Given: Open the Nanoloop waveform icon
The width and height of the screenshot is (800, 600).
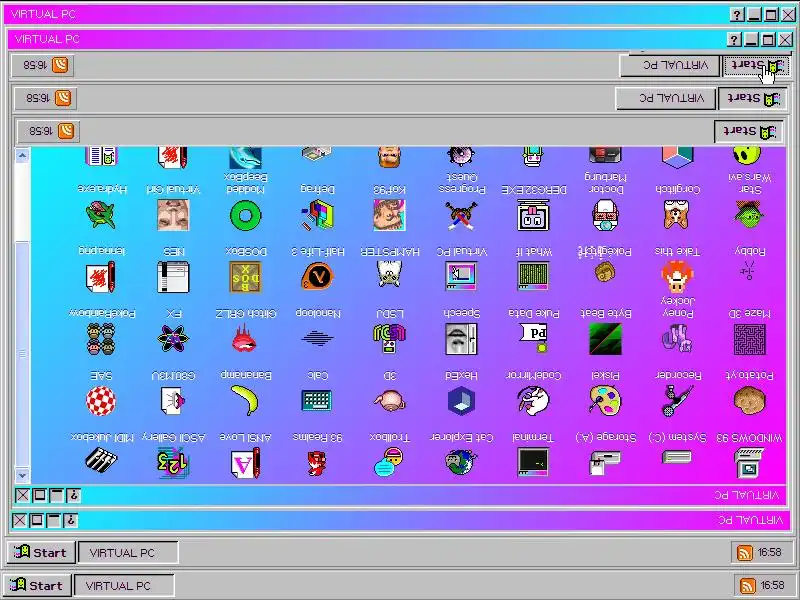Looking at the screenshot, I should (317, 338).
